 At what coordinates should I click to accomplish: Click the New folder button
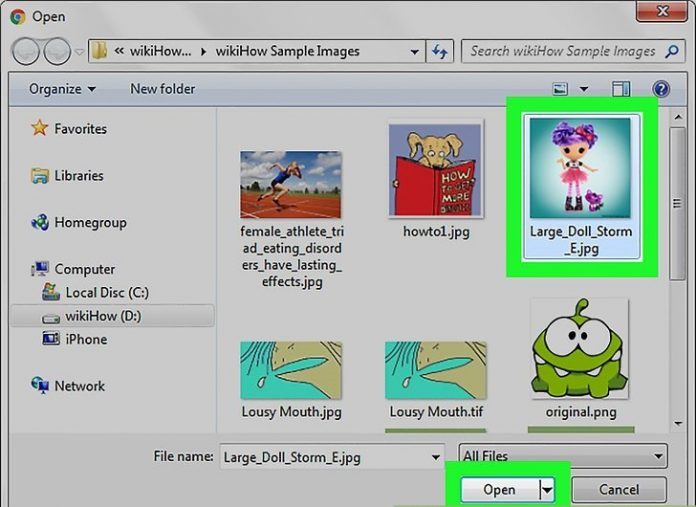pos(163,89)
